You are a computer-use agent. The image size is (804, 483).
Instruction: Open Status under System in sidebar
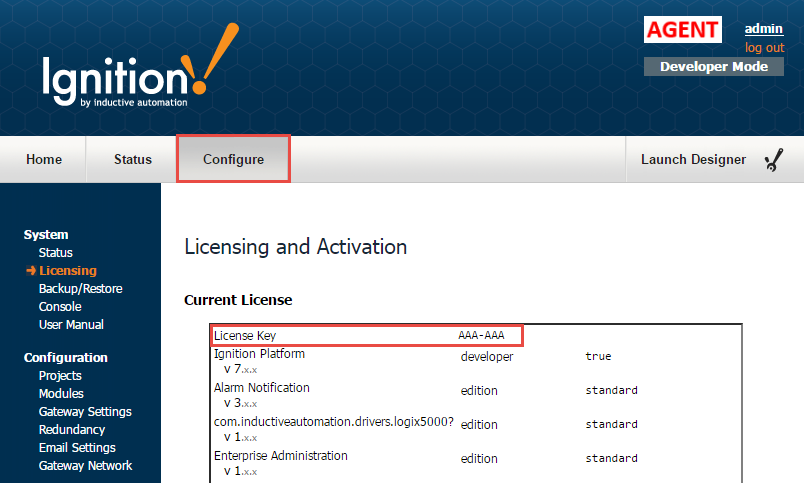coord(55,253)
